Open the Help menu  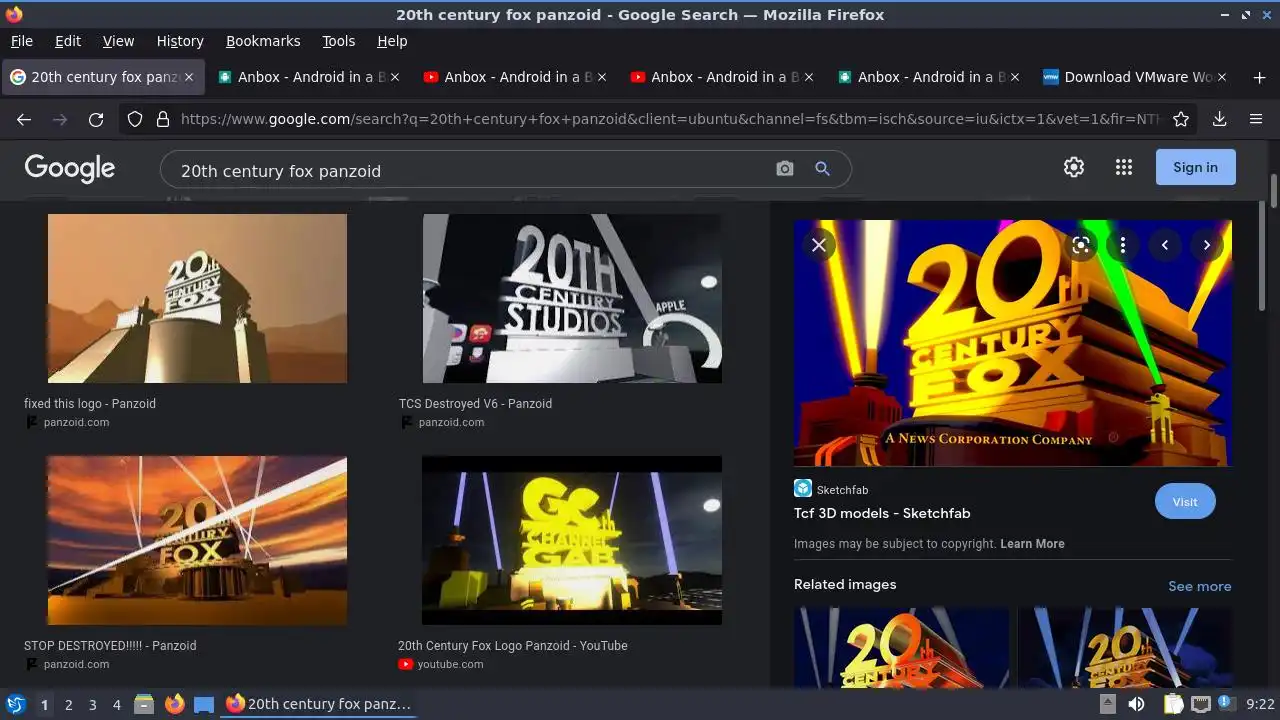[x=392, y=41]
